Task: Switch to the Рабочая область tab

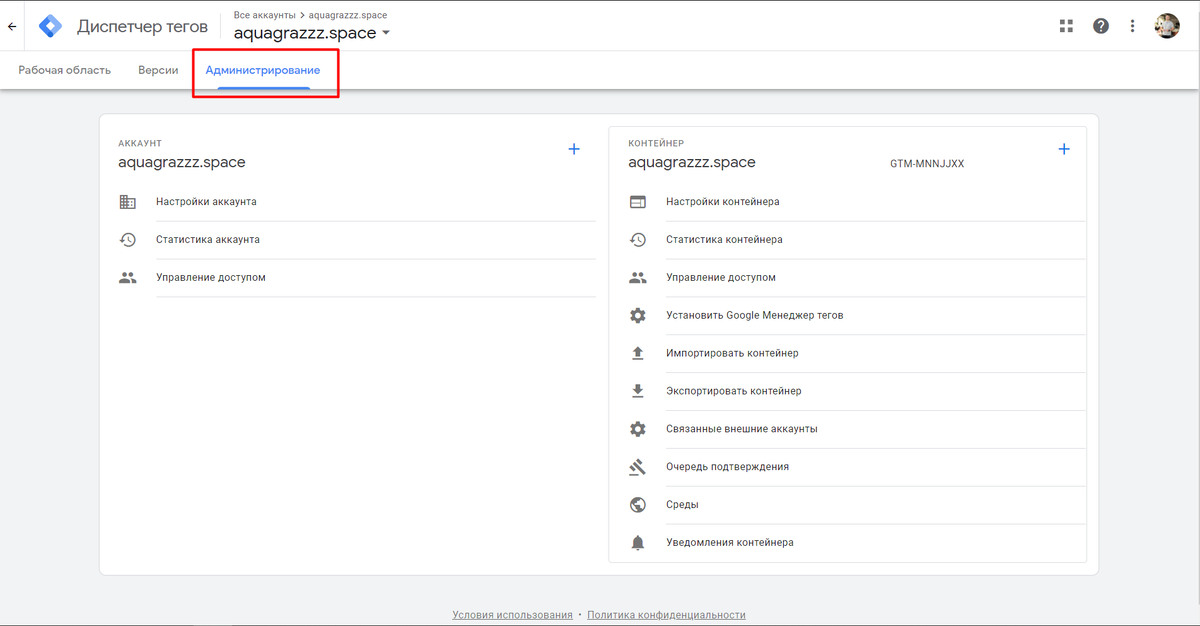Action: coord(65,71)
